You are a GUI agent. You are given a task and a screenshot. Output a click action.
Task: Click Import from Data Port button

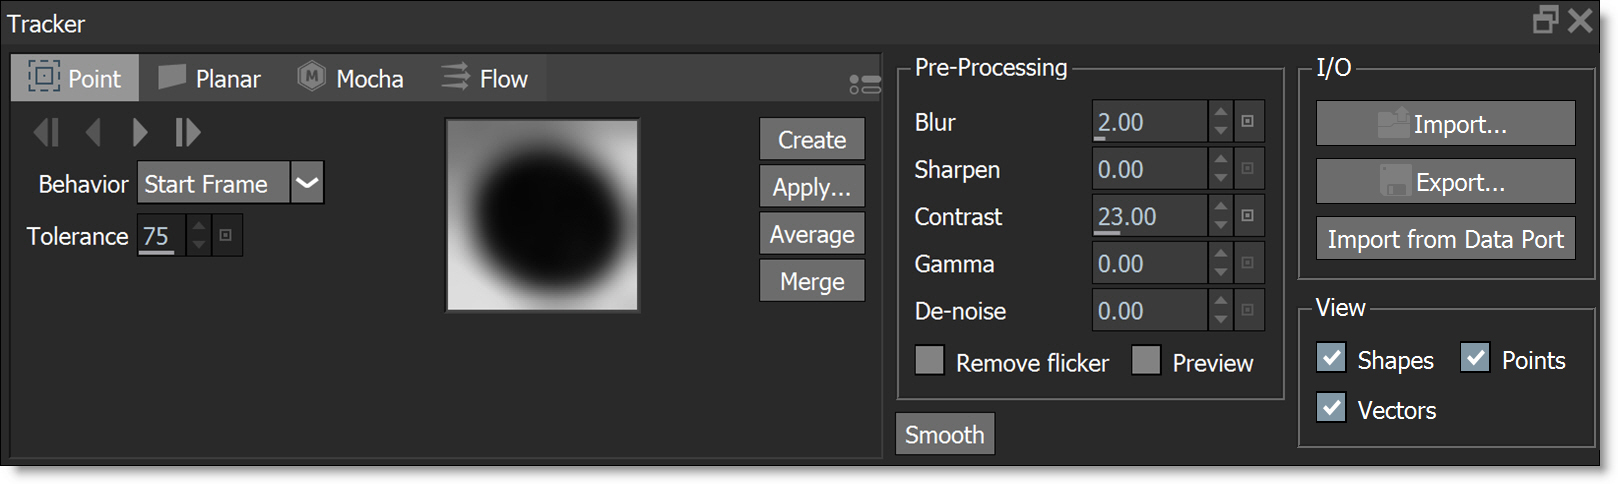tap(1445, 239)
